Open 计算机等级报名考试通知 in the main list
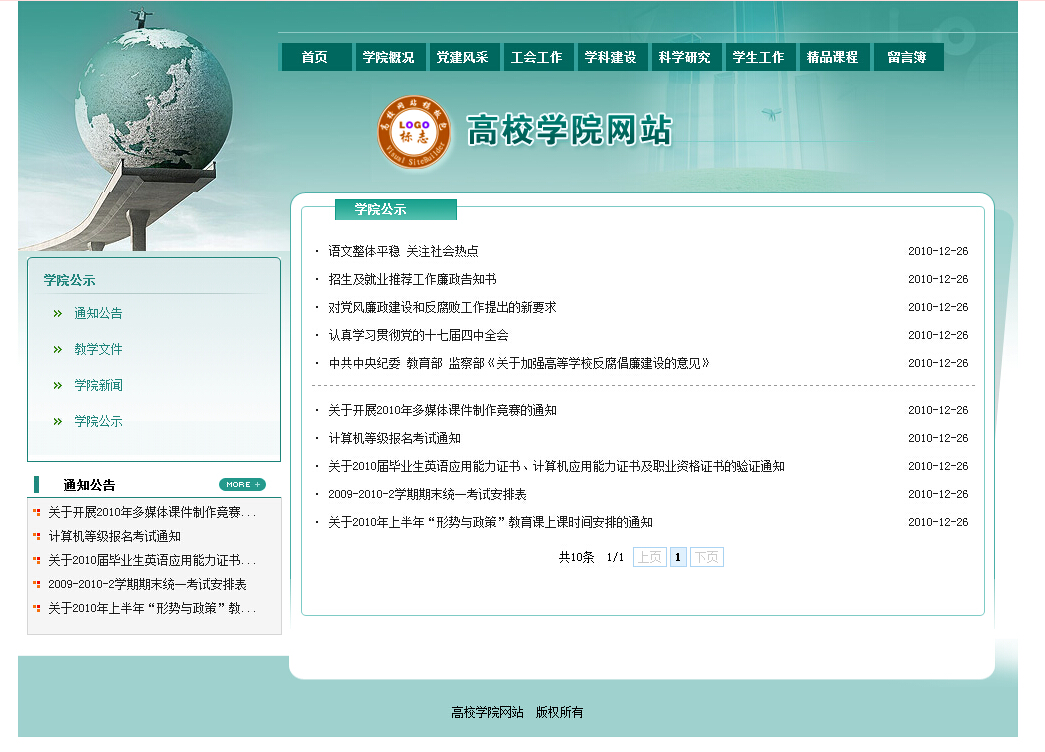The image size is (1045, 752). [394, 439]
